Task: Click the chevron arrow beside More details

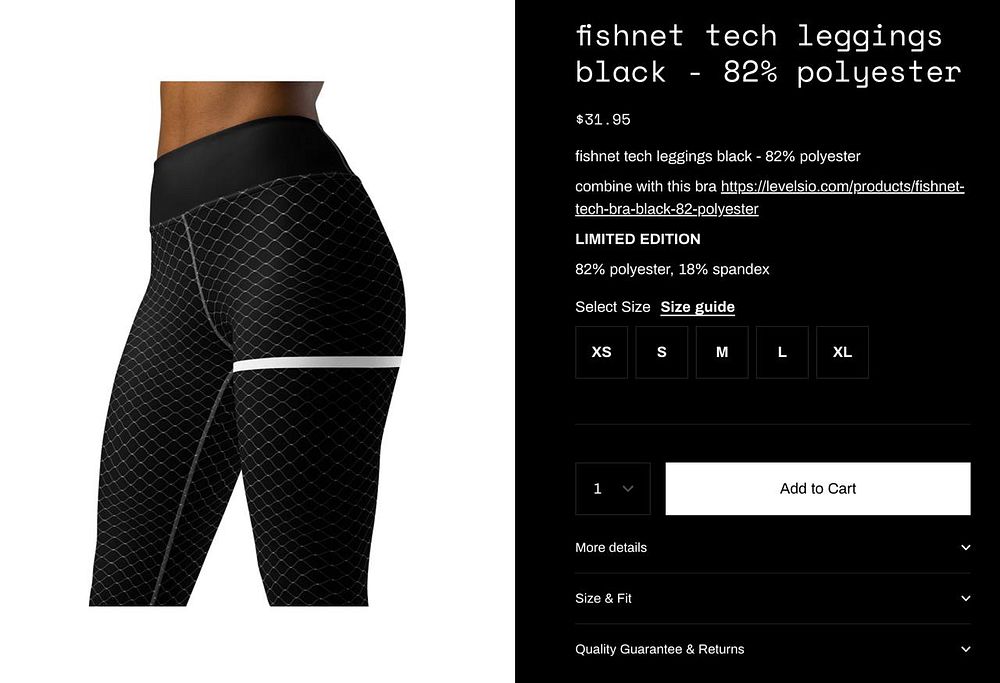Action: pyautogui.click(x=966, y=547)
